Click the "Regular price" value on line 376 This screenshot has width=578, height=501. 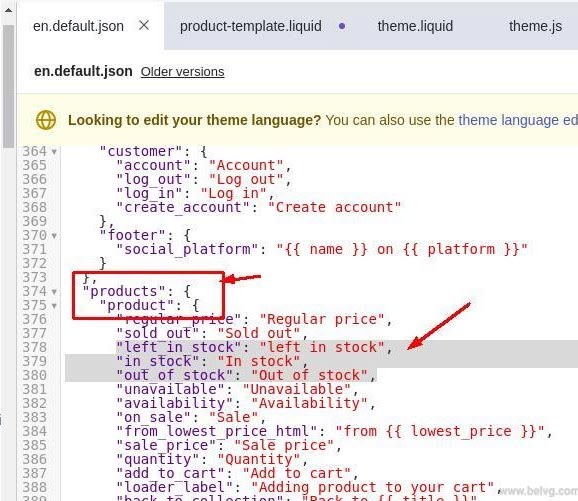(x=322, y=320)
